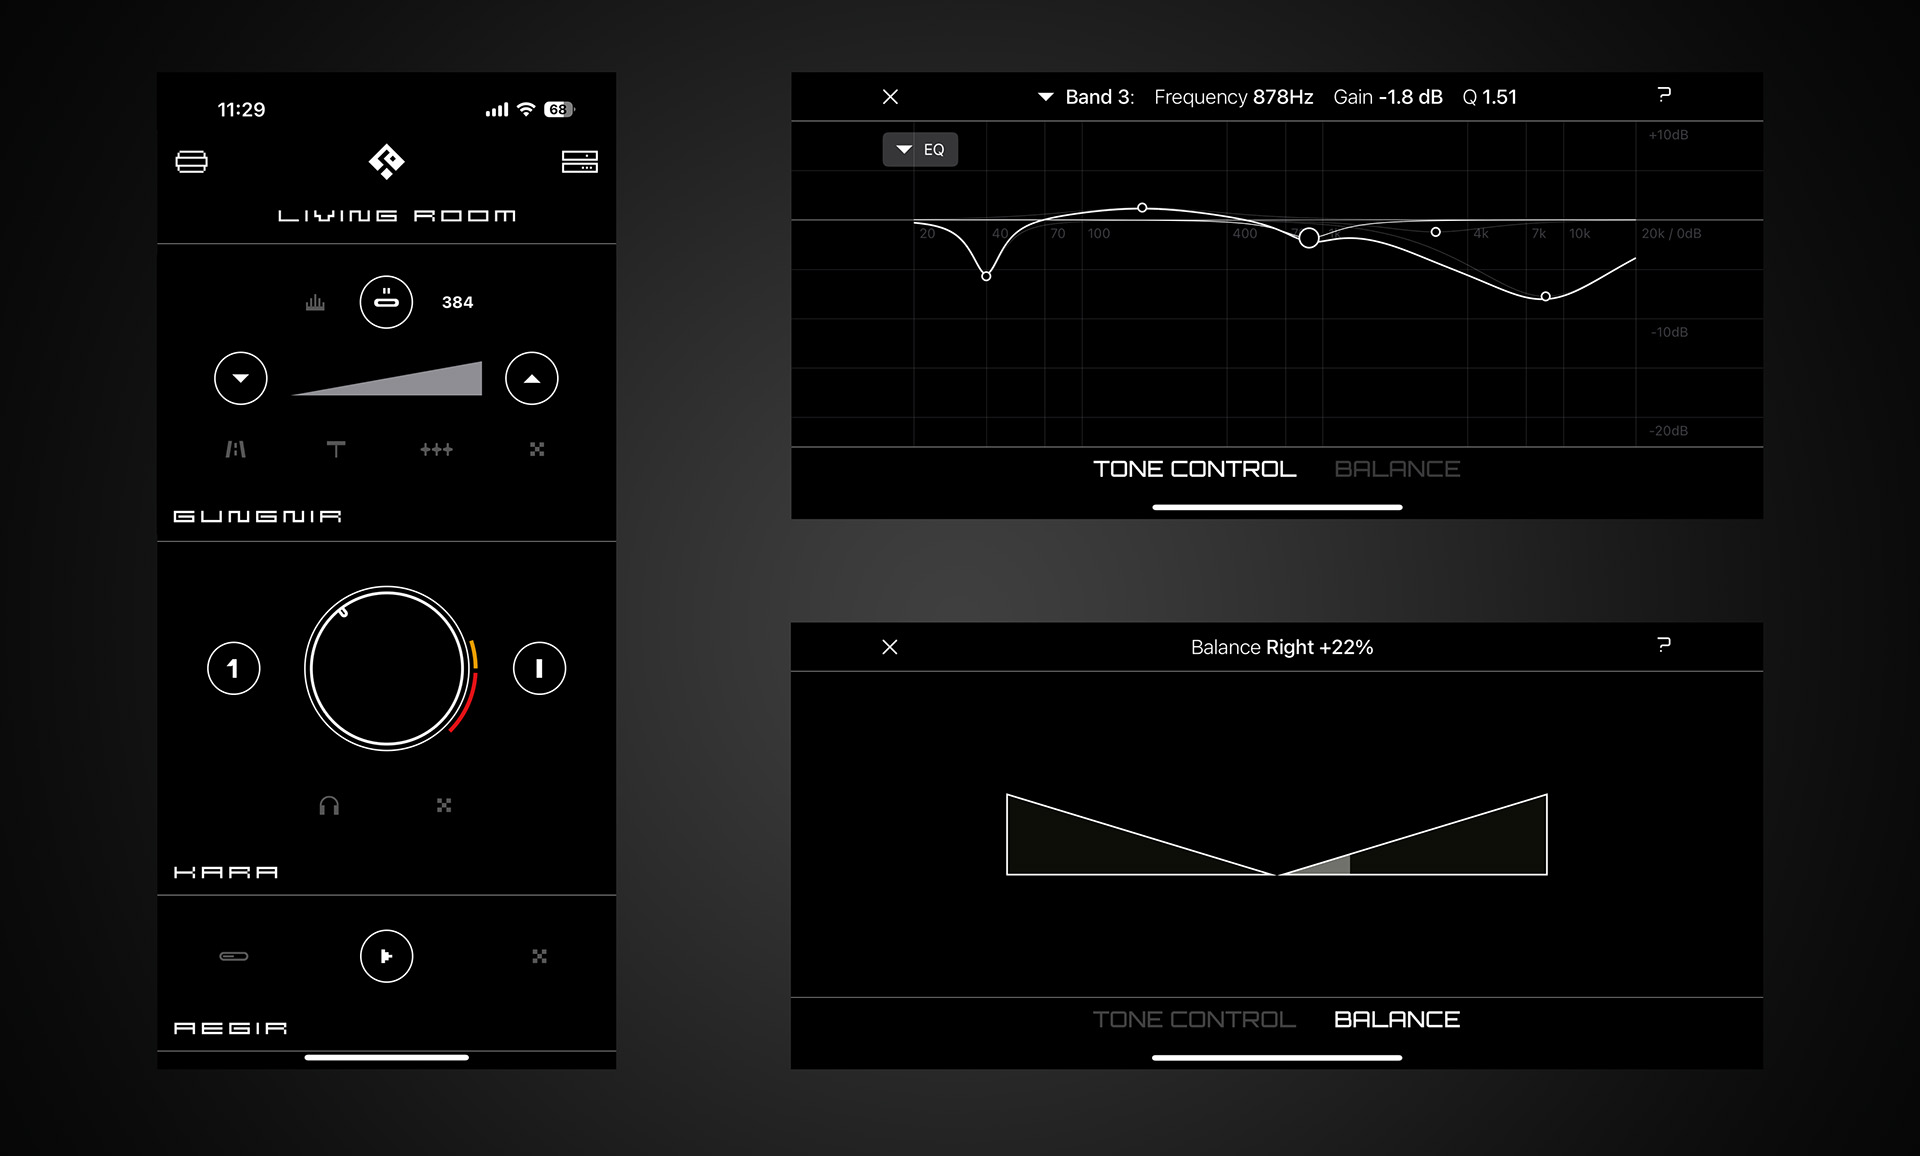This screenshot has width=1920, height=1156.
Task: Open the Band 3 dropdown arrow
Action: pyautogui.click(x=1045, y=97)
